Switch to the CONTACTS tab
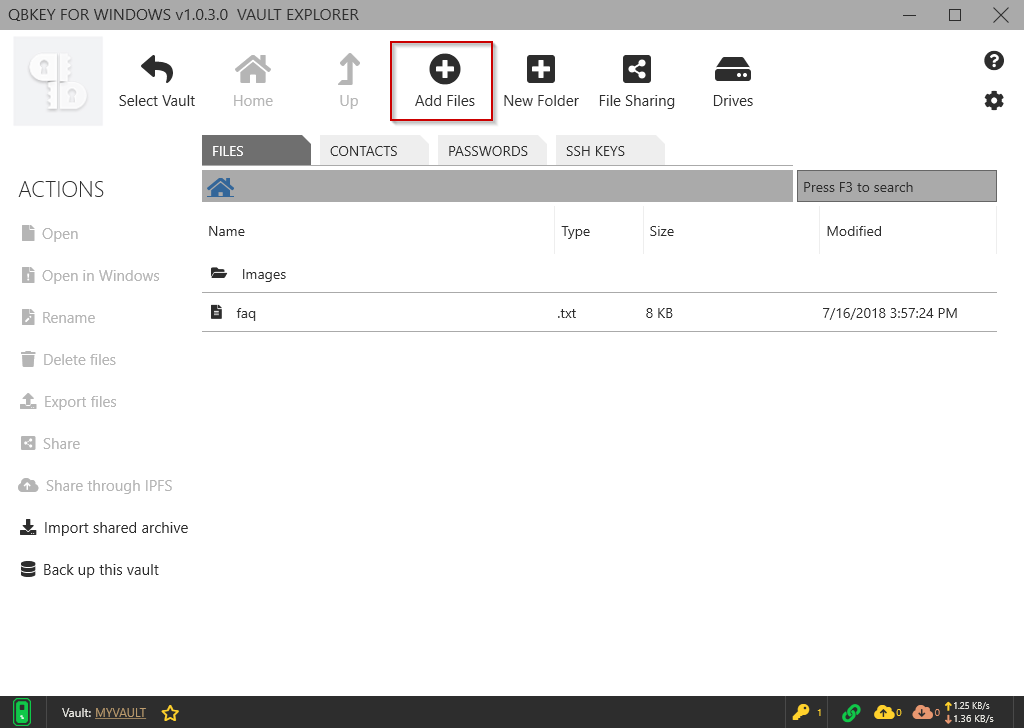Image resolution: width=1024 pixels, height=728 pixels. (374, 150)
